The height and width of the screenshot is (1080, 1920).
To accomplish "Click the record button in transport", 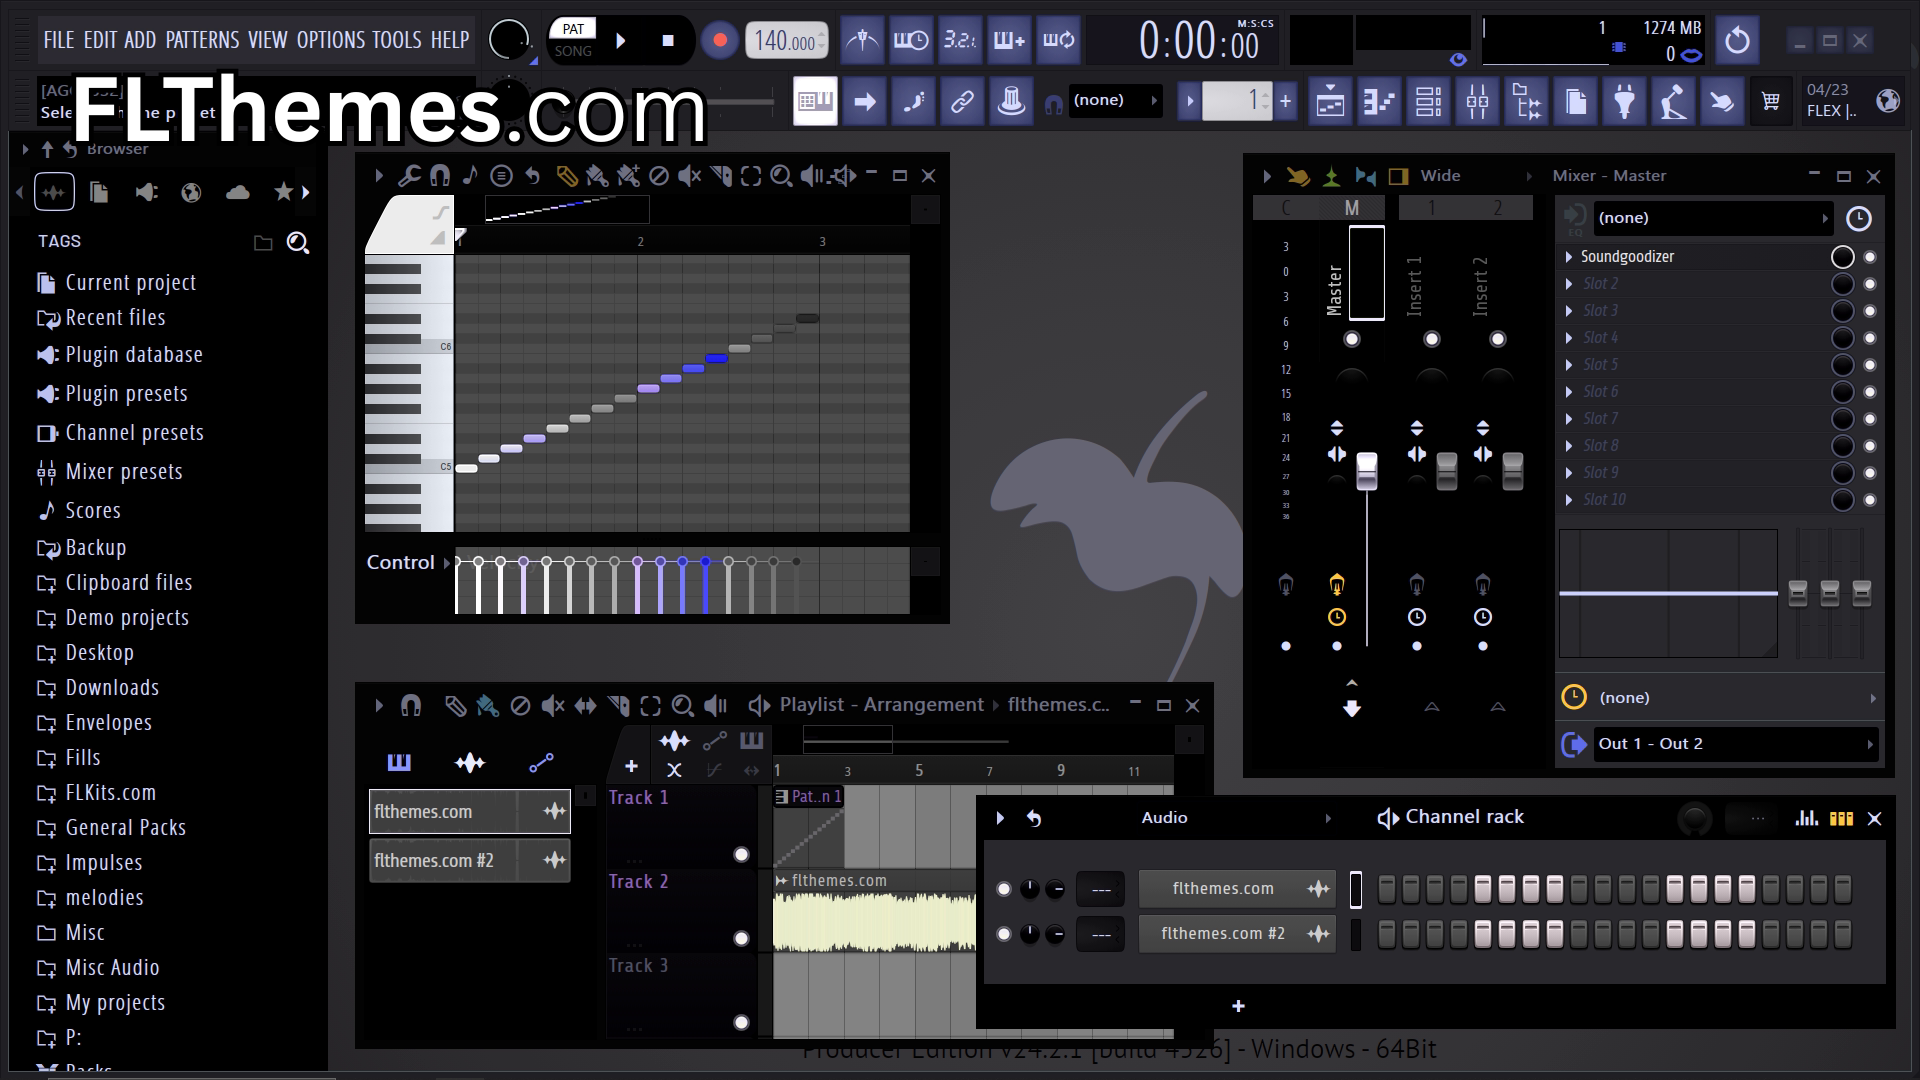I will (719, 41).
